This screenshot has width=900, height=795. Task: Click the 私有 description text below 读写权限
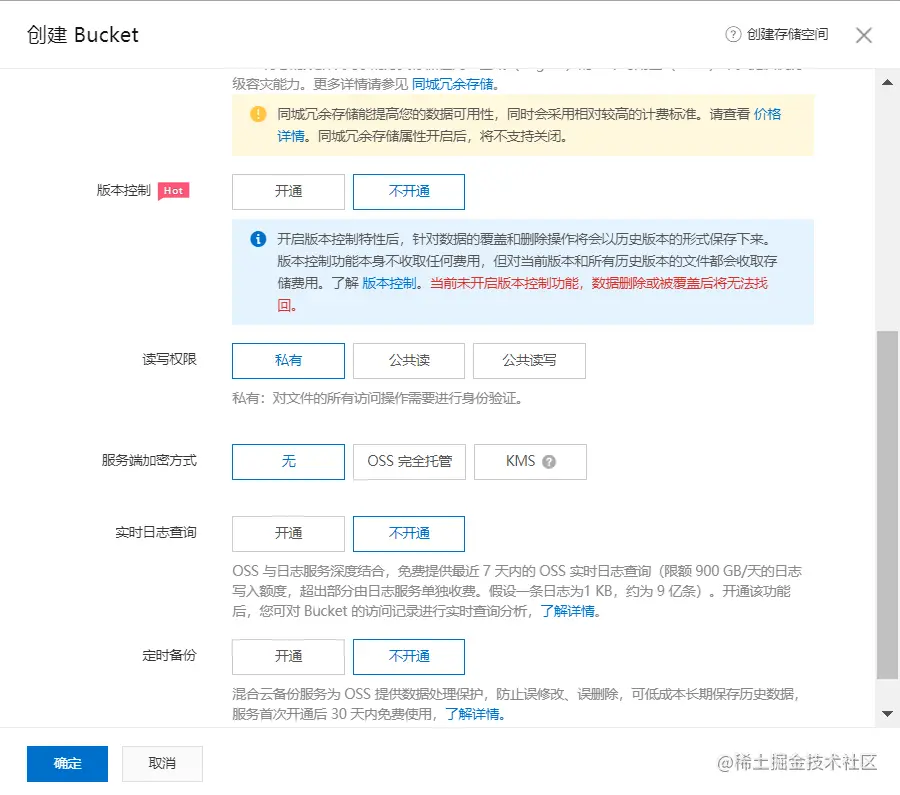coord(377,398)
